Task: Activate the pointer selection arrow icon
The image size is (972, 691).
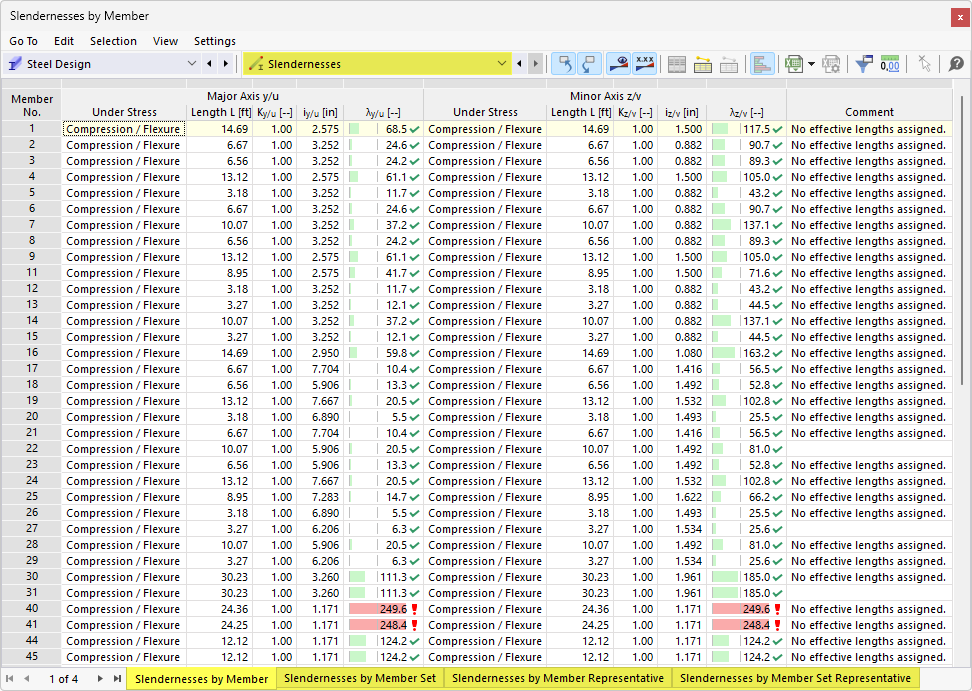Action: click(x=924, y=63)
